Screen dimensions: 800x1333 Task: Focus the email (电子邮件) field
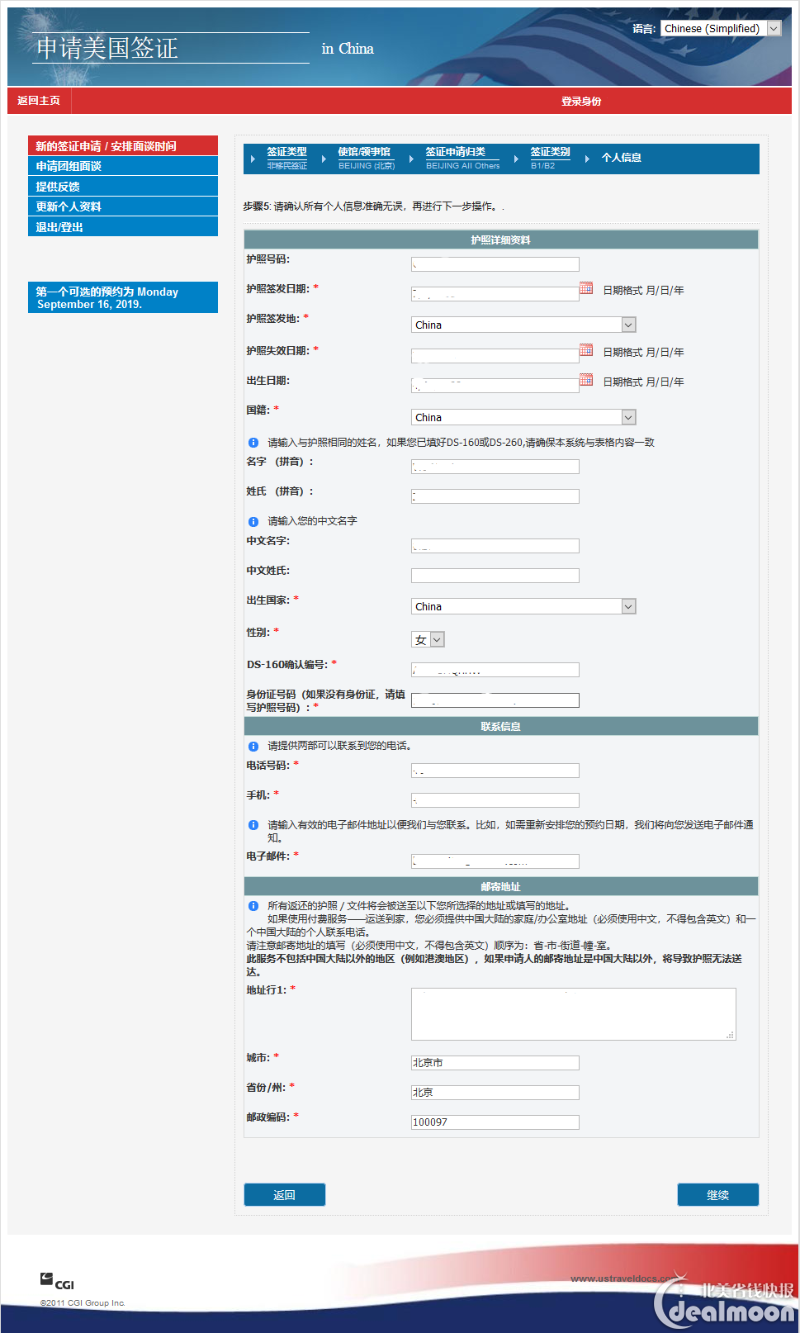click(x=495, y=861)
